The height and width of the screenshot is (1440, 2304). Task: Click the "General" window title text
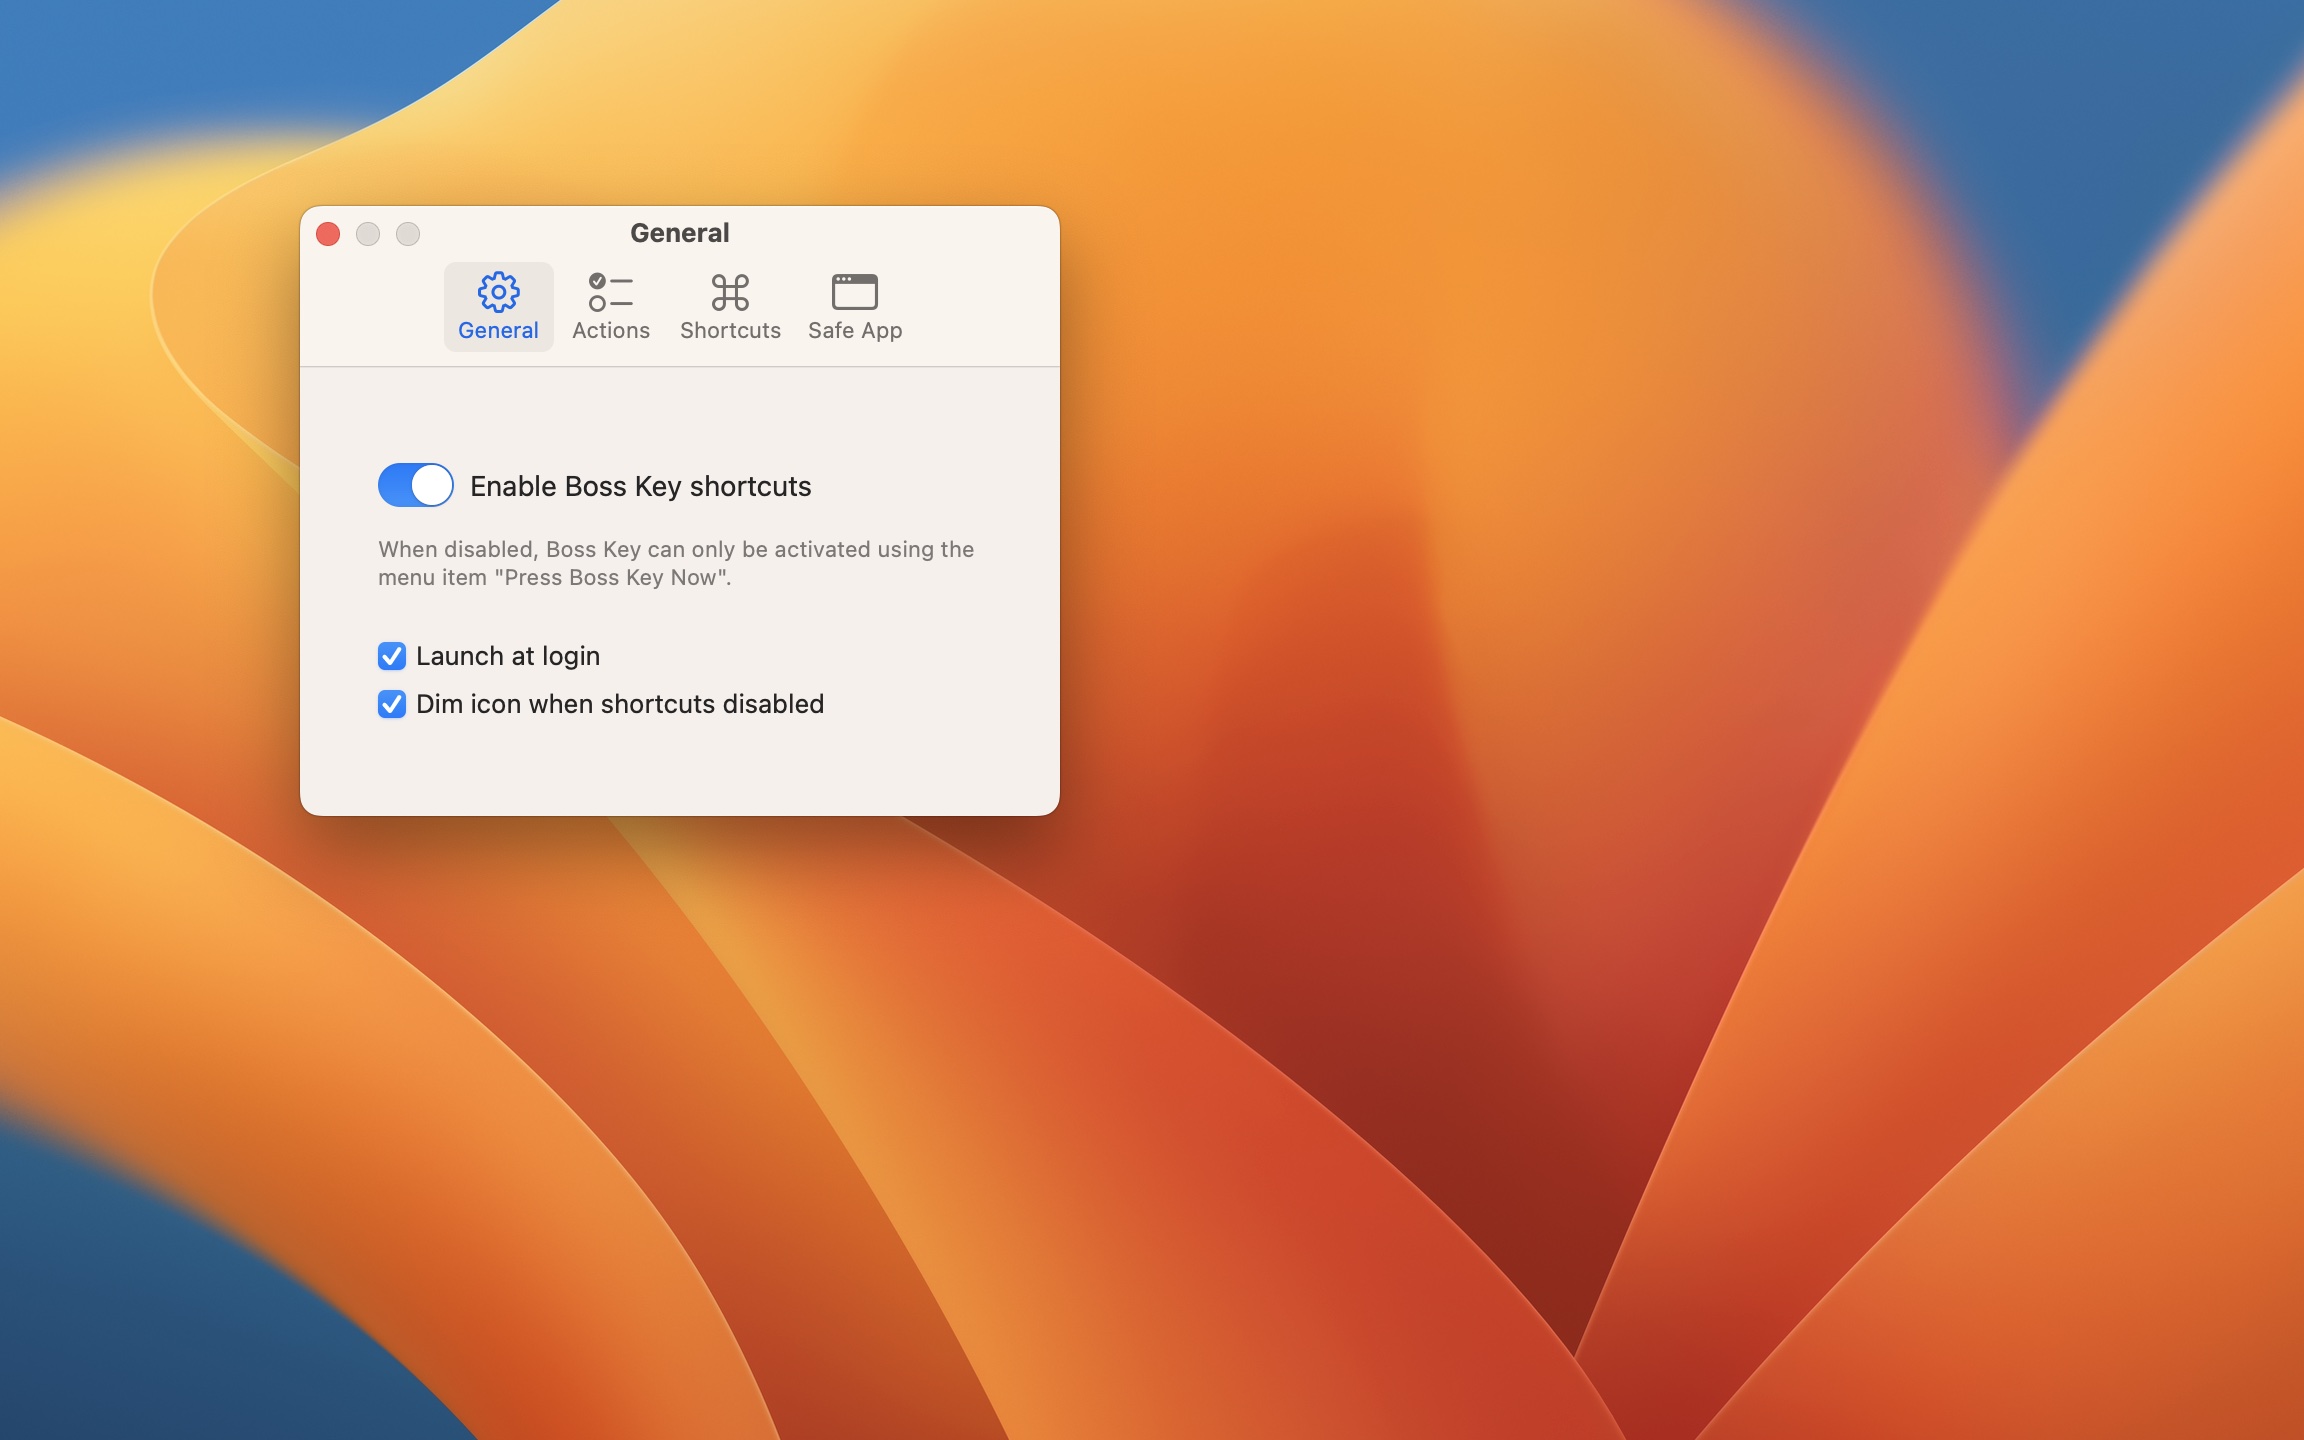click(x=680, y=233)
